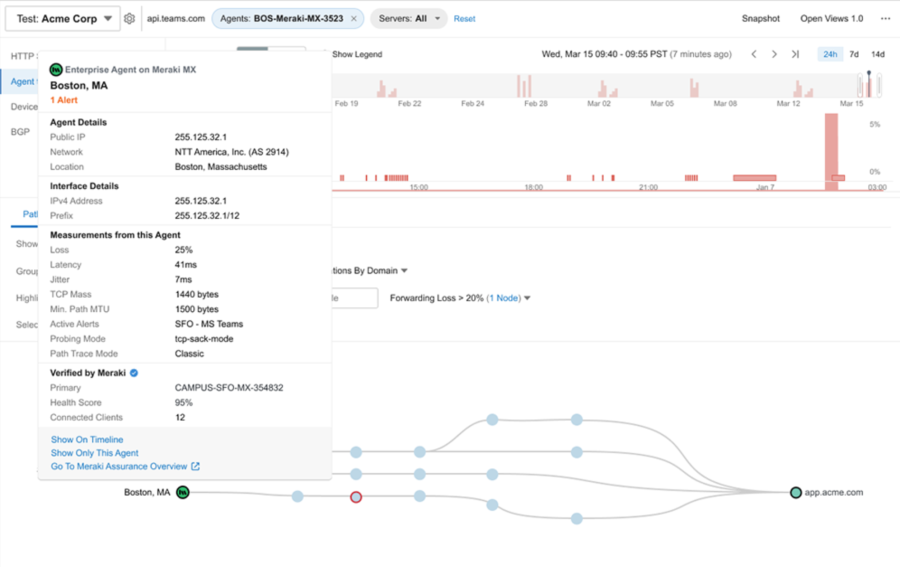The image size is (900, 567).
Task: Click the Feb 28 bars in overview timeline
Action: (524, 86)
